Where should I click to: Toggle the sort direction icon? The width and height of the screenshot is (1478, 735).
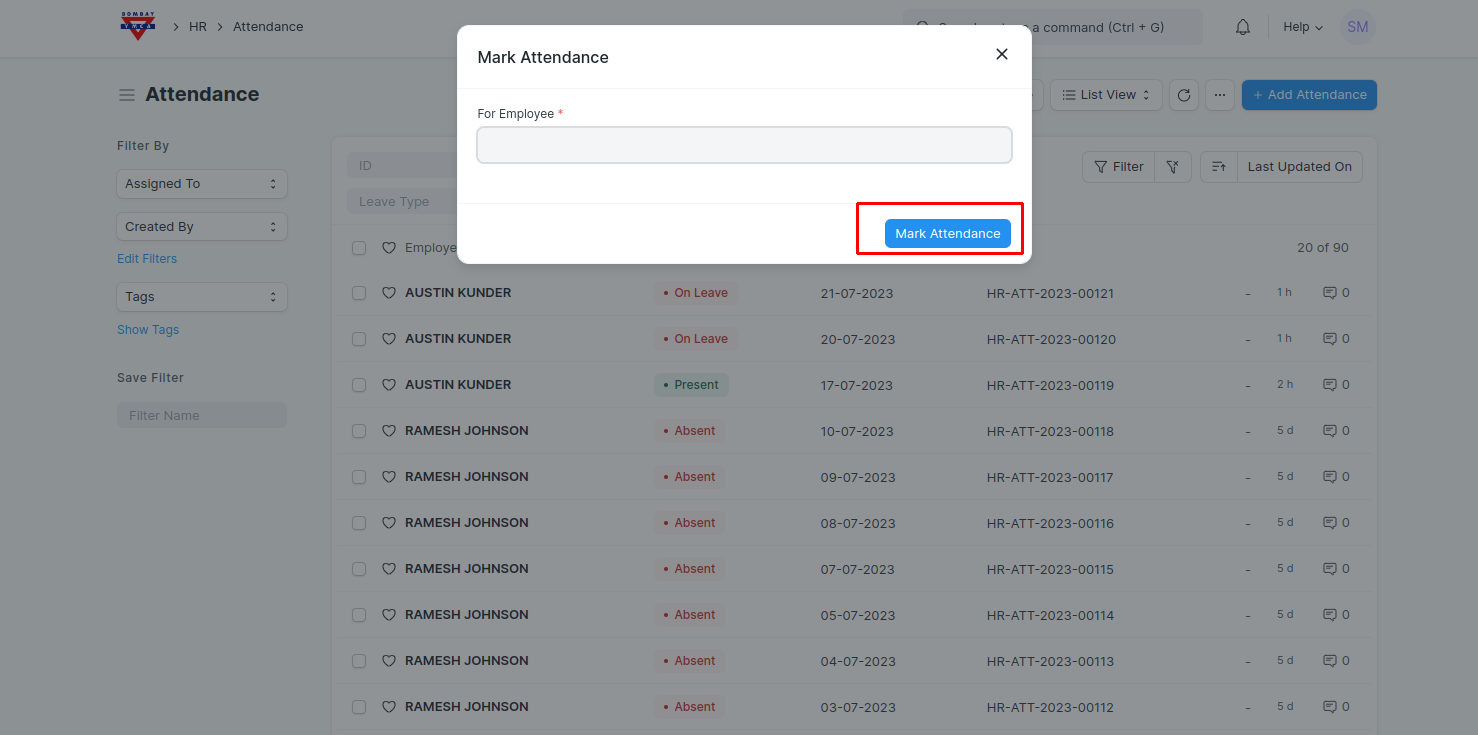pyautogui.click(x=1218, y=167)
